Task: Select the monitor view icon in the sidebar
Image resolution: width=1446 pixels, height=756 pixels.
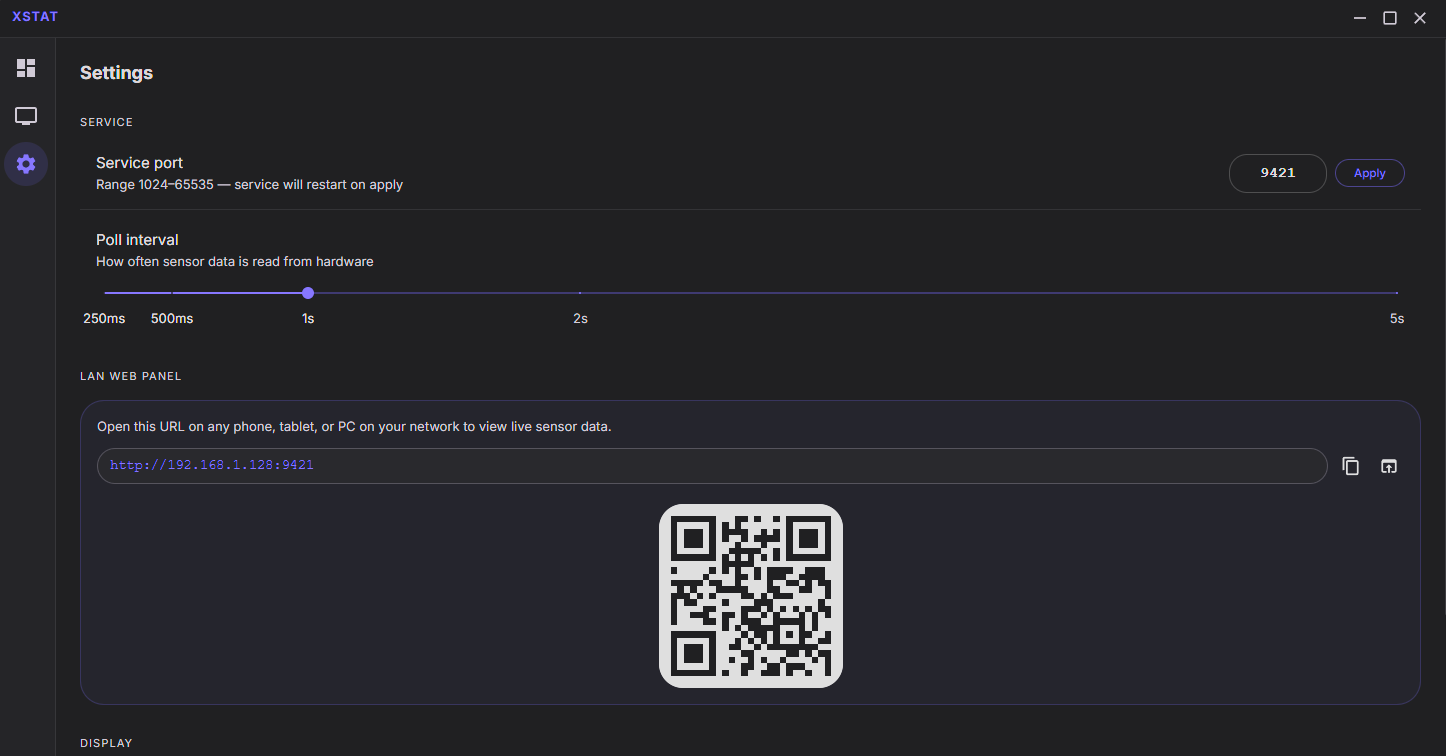Action: tap(25, 116)
